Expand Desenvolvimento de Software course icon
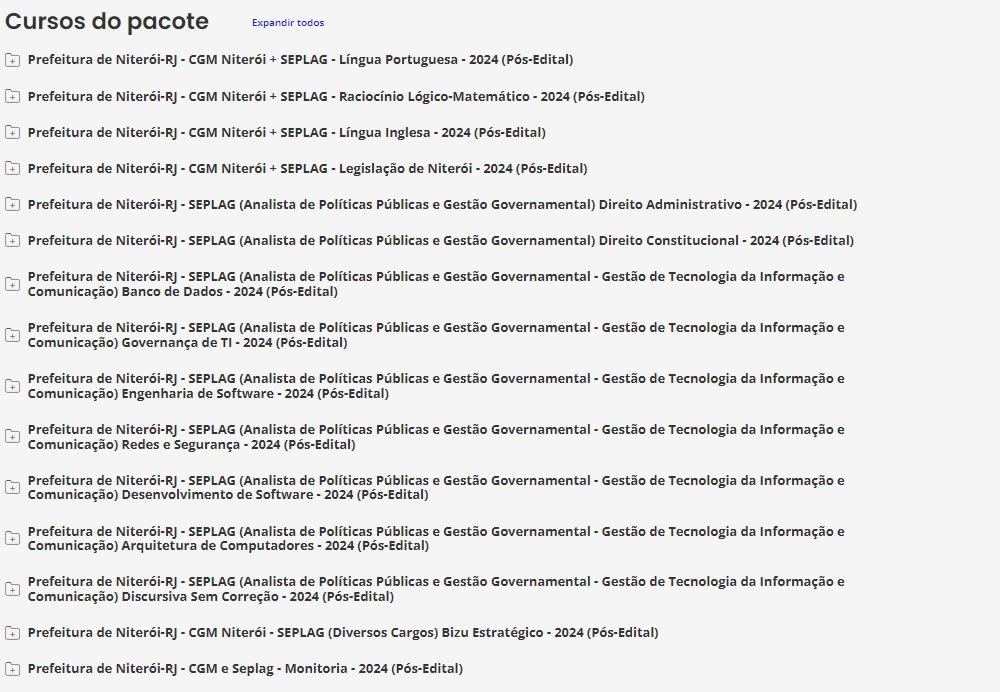Screen dimensions: 1000x692 (12, 487)
